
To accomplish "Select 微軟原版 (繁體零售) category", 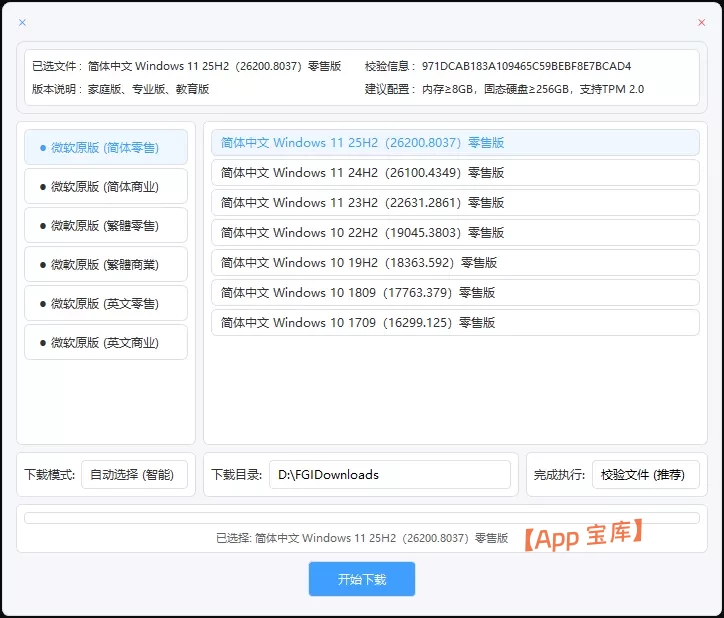I will (106, 225).
